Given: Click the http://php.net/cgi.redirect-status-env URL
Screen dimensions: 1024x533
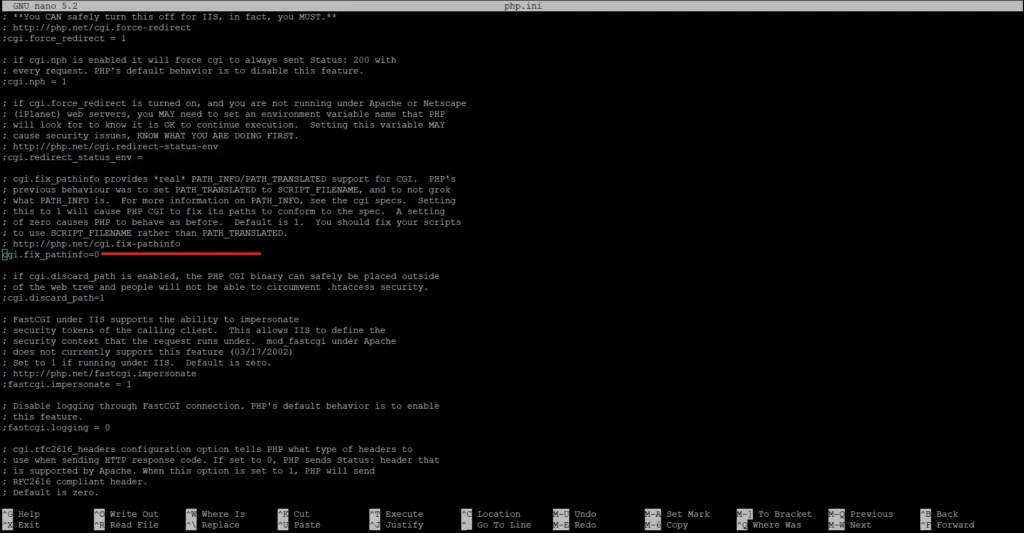Looking at the screenshot, I should point(116,147).
